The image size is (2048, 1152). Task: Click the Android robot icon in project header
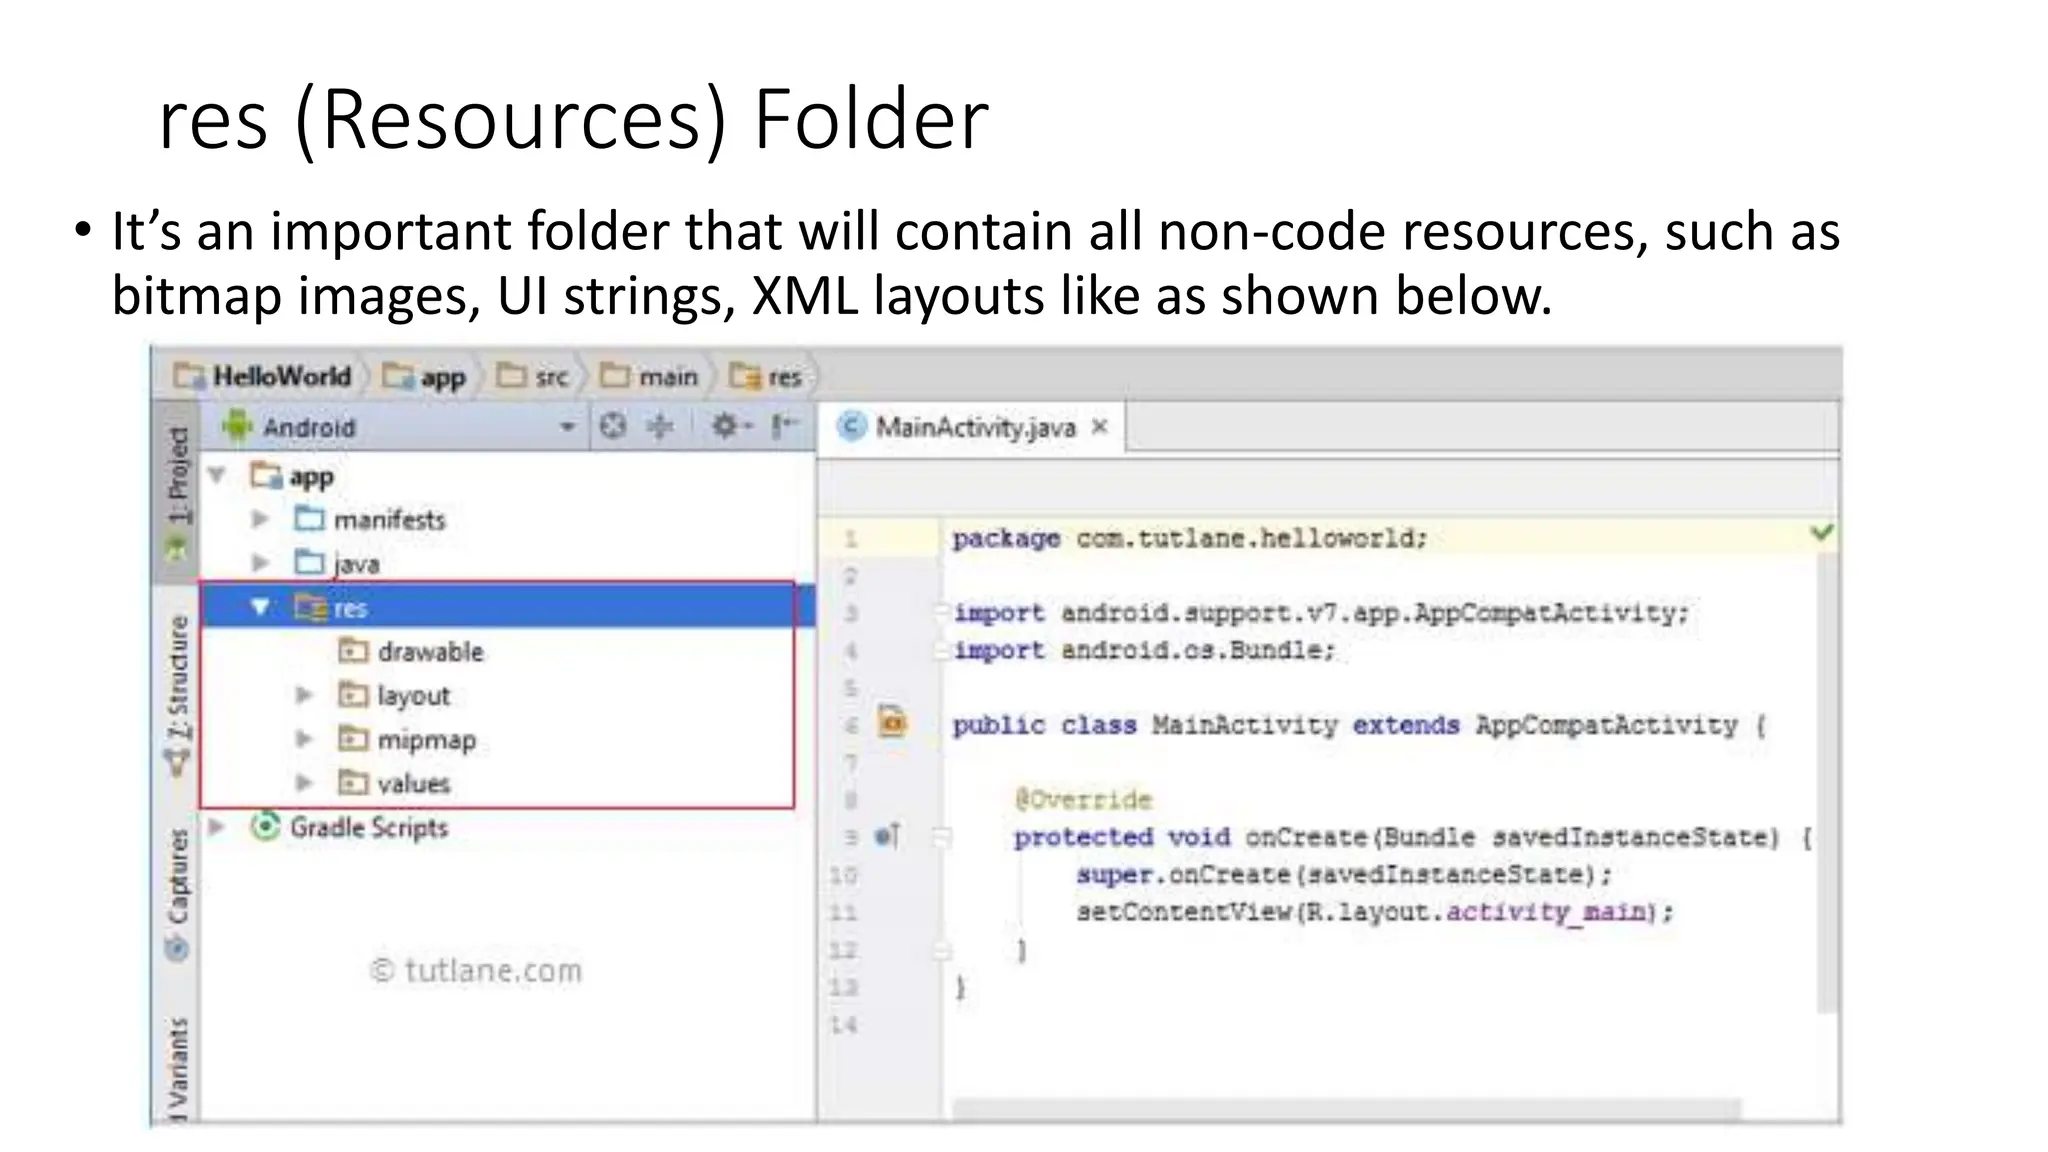click(x=237, y=427)
